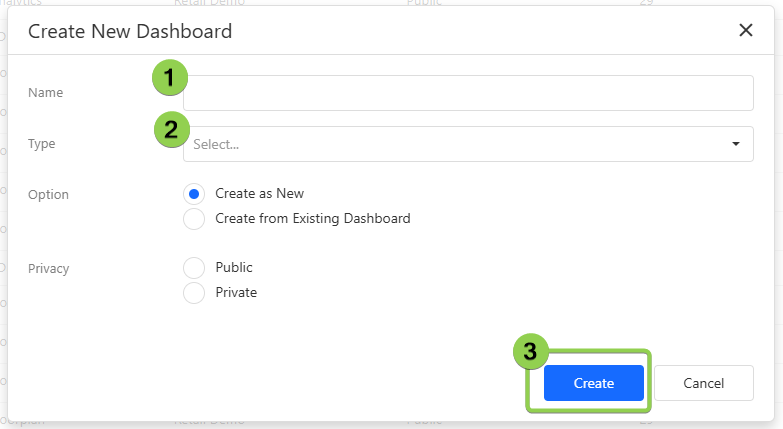The height and width of the screenshot is (429, 783).
Task: Choose 'Create from Existing Dashboard' radio circle
Action: [195, 218]
